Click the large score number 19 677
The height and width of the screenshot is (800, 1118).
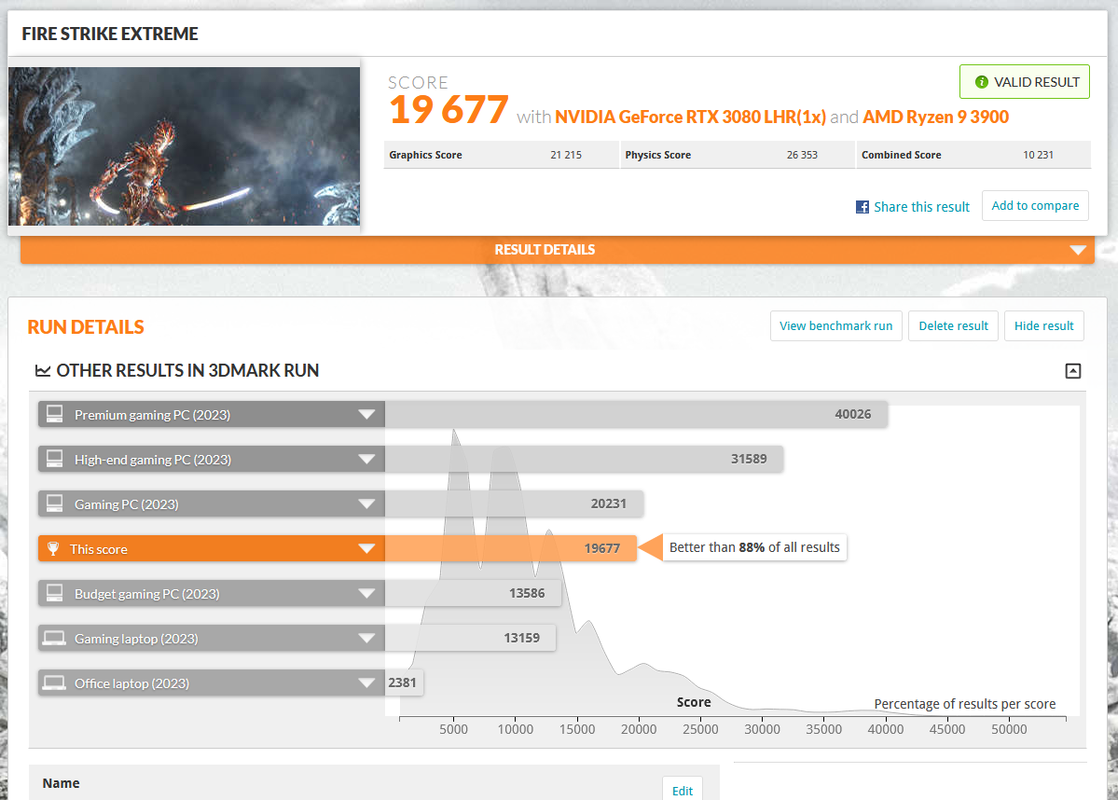click(x=448, y=110)
